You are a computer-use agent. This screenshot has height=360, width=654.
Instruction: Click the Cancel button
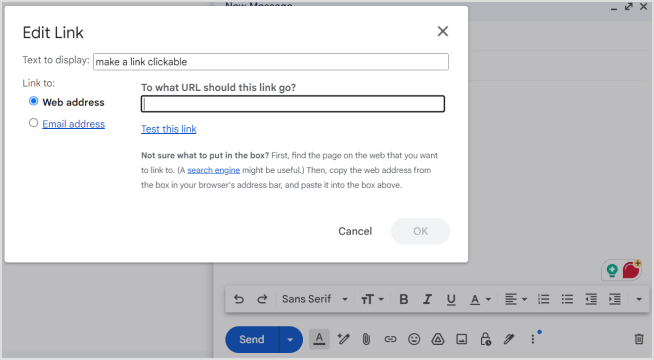click(x=355, y=231)
